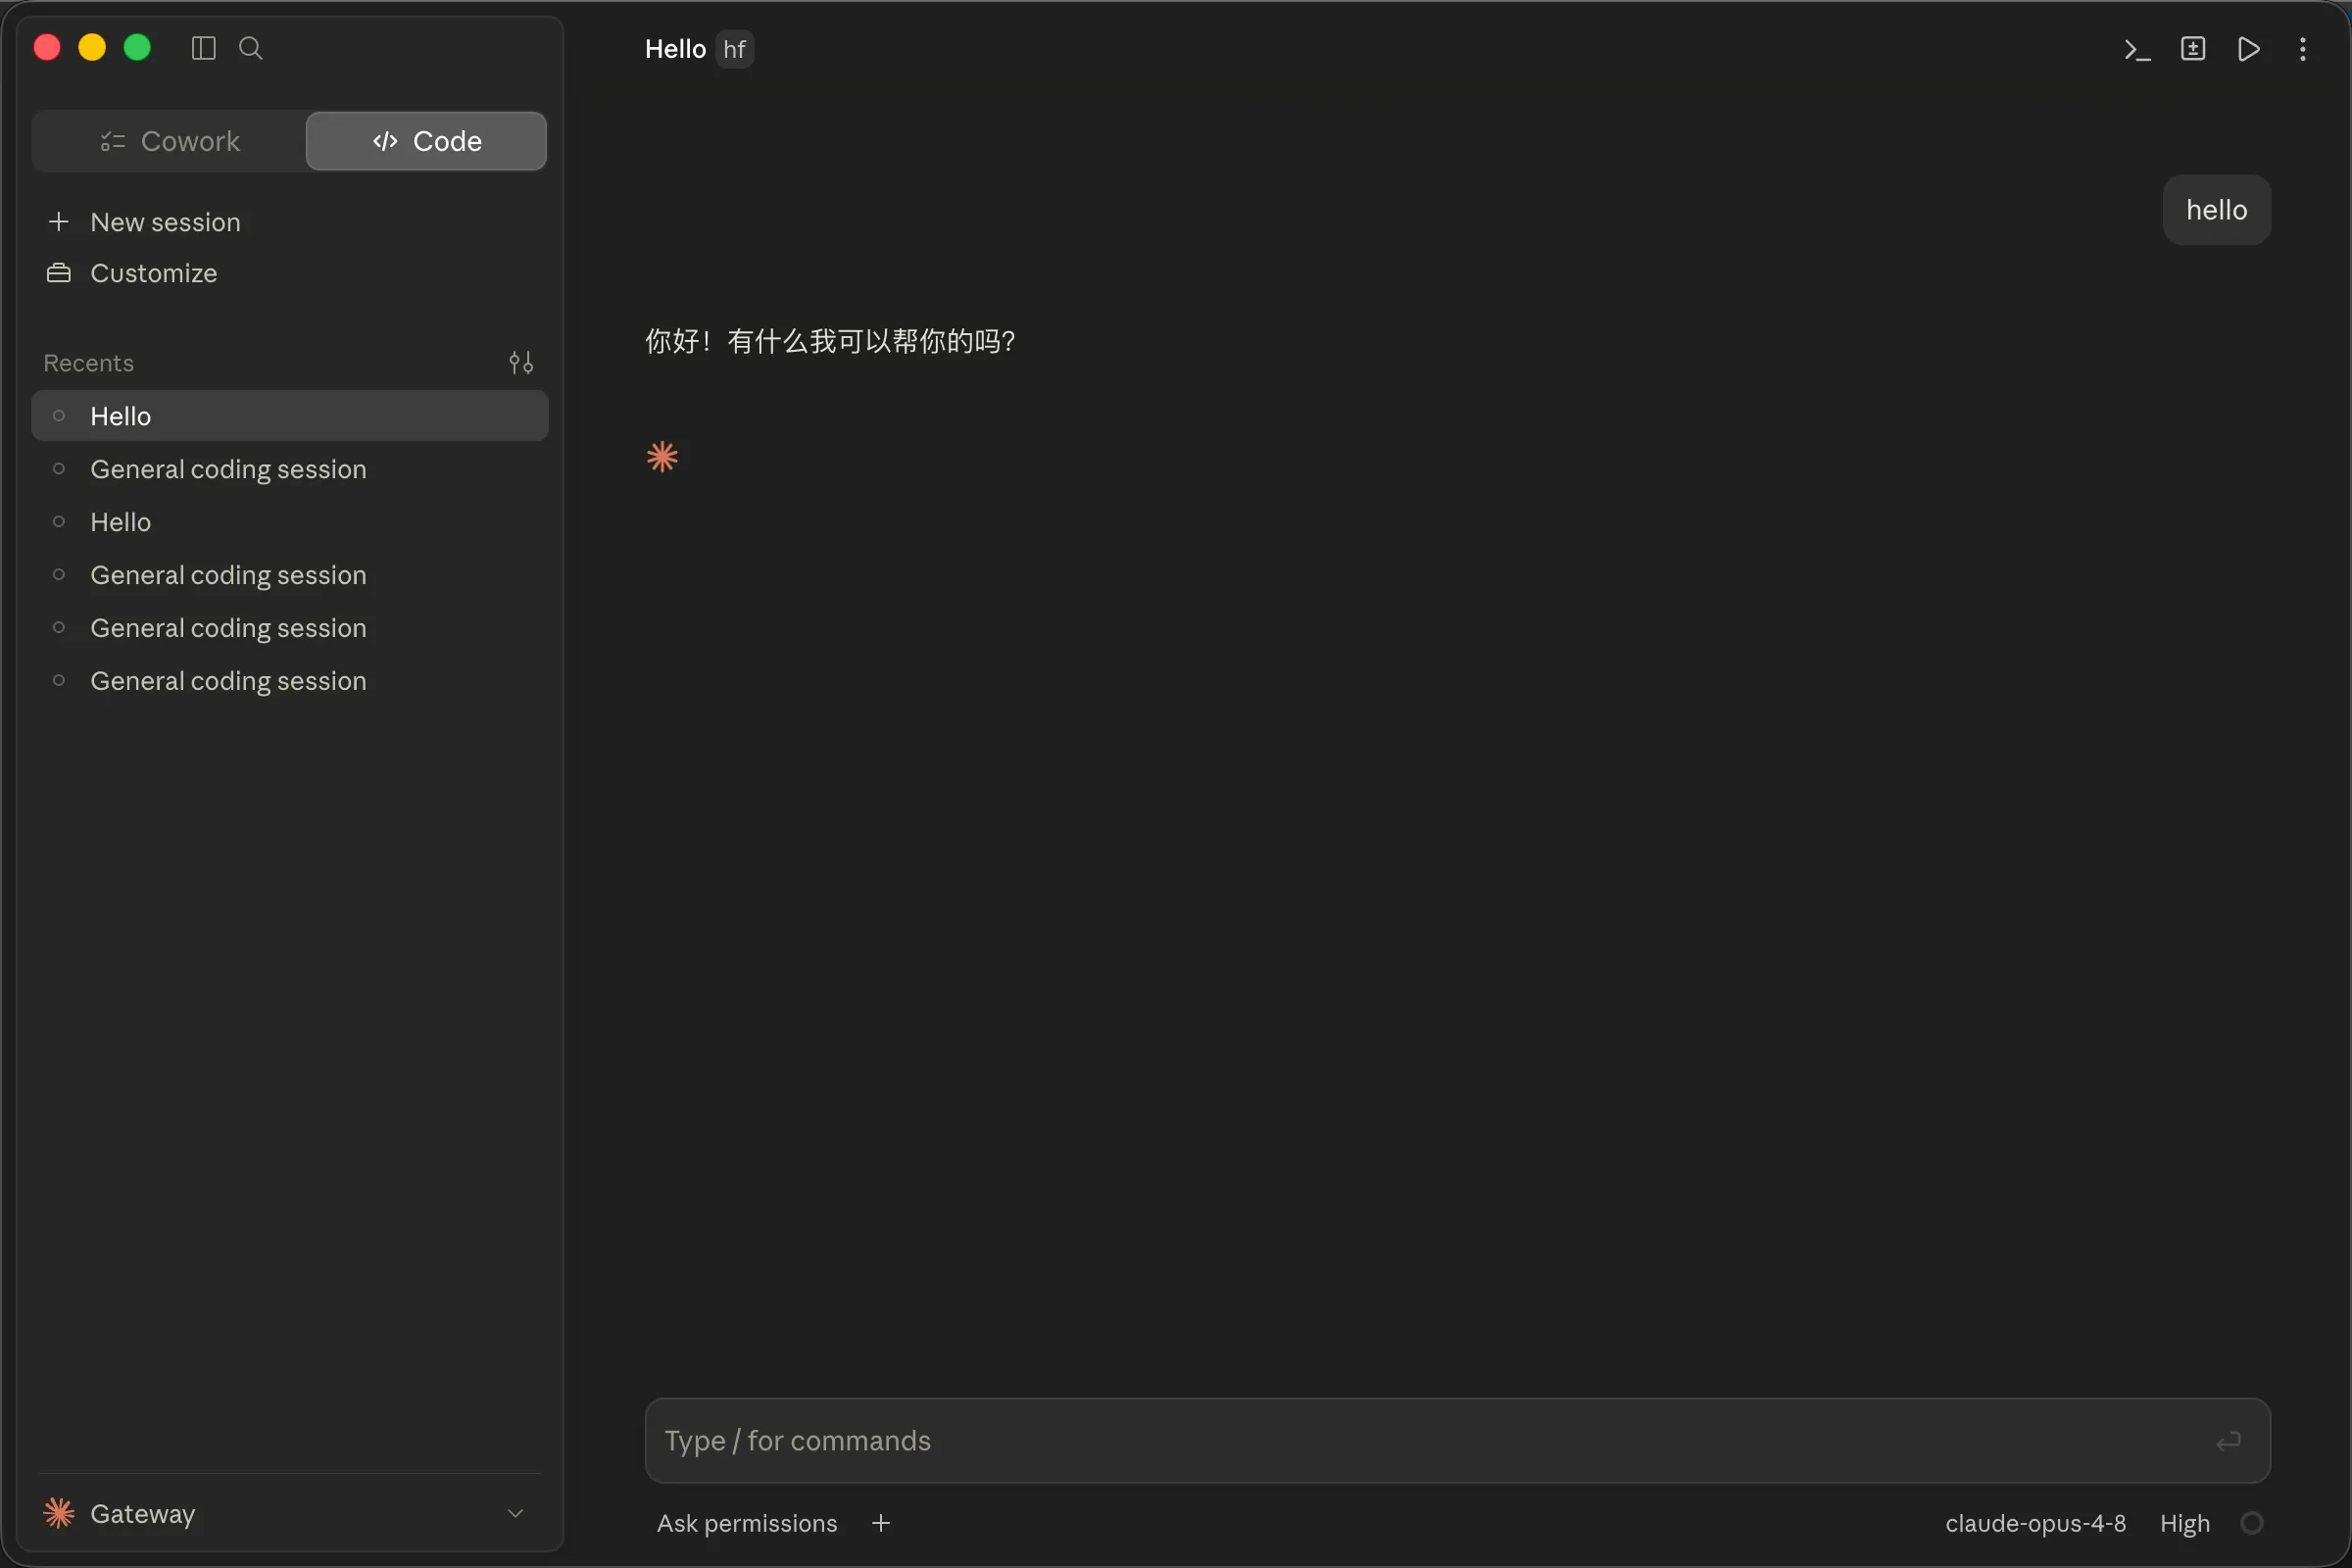Open the High effort level selector
Viewport: 2352px width, 1568px height.
tap(2185, 1523)
